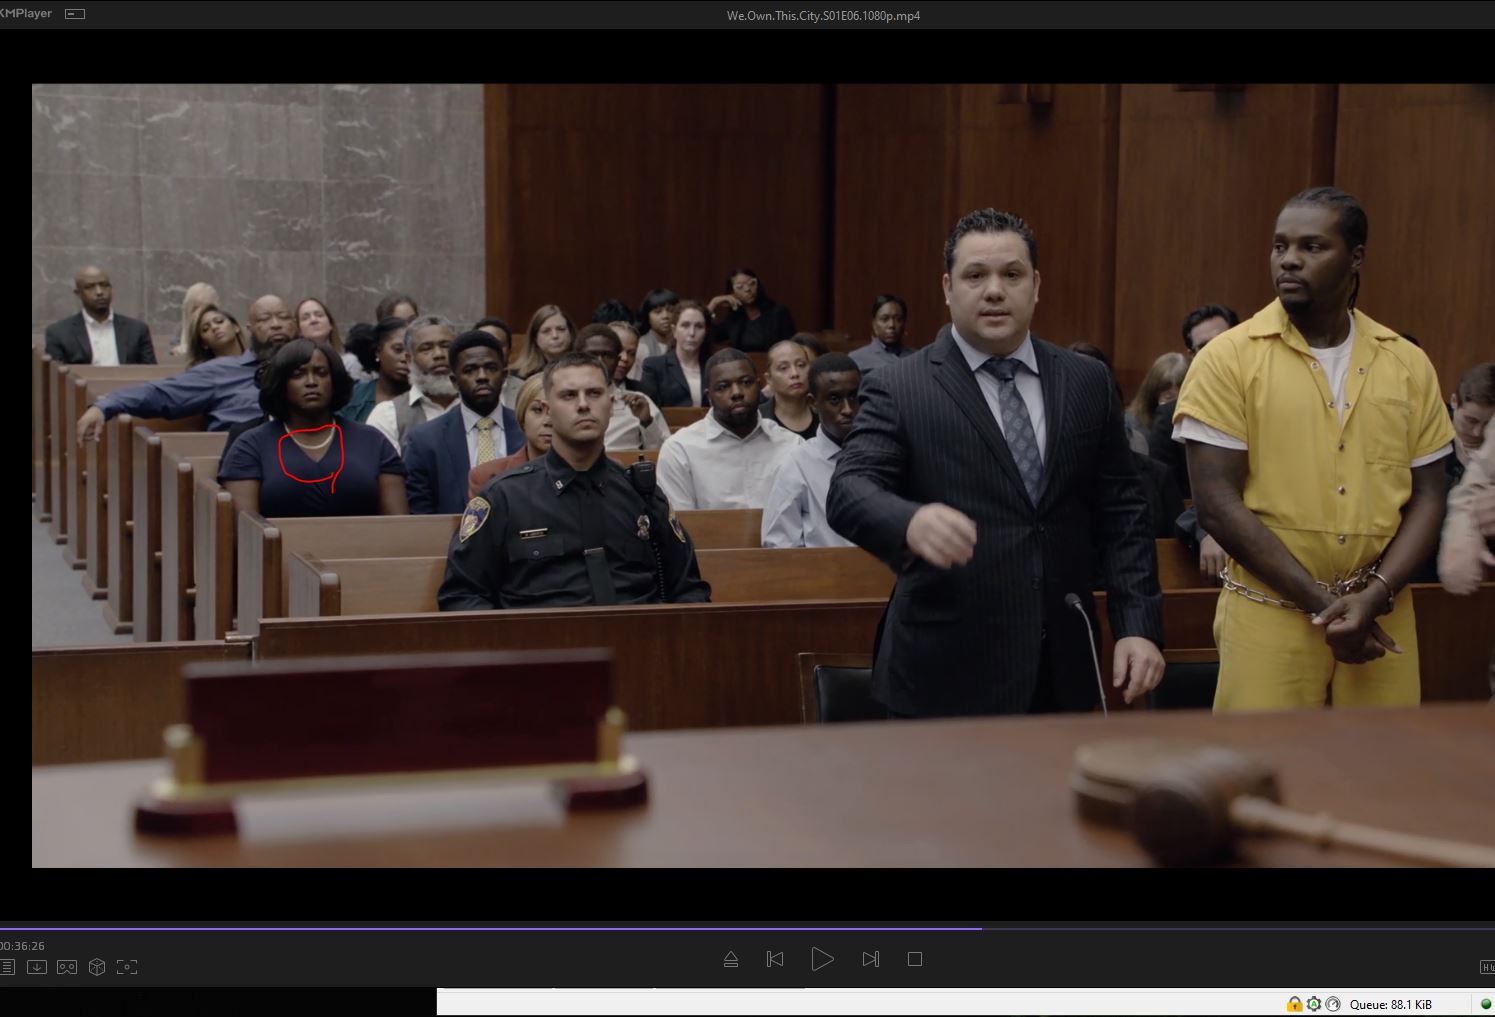Toggle the 3D cube icon
The width and height of the screenshot is (1495, 1017).
(97, 967)
